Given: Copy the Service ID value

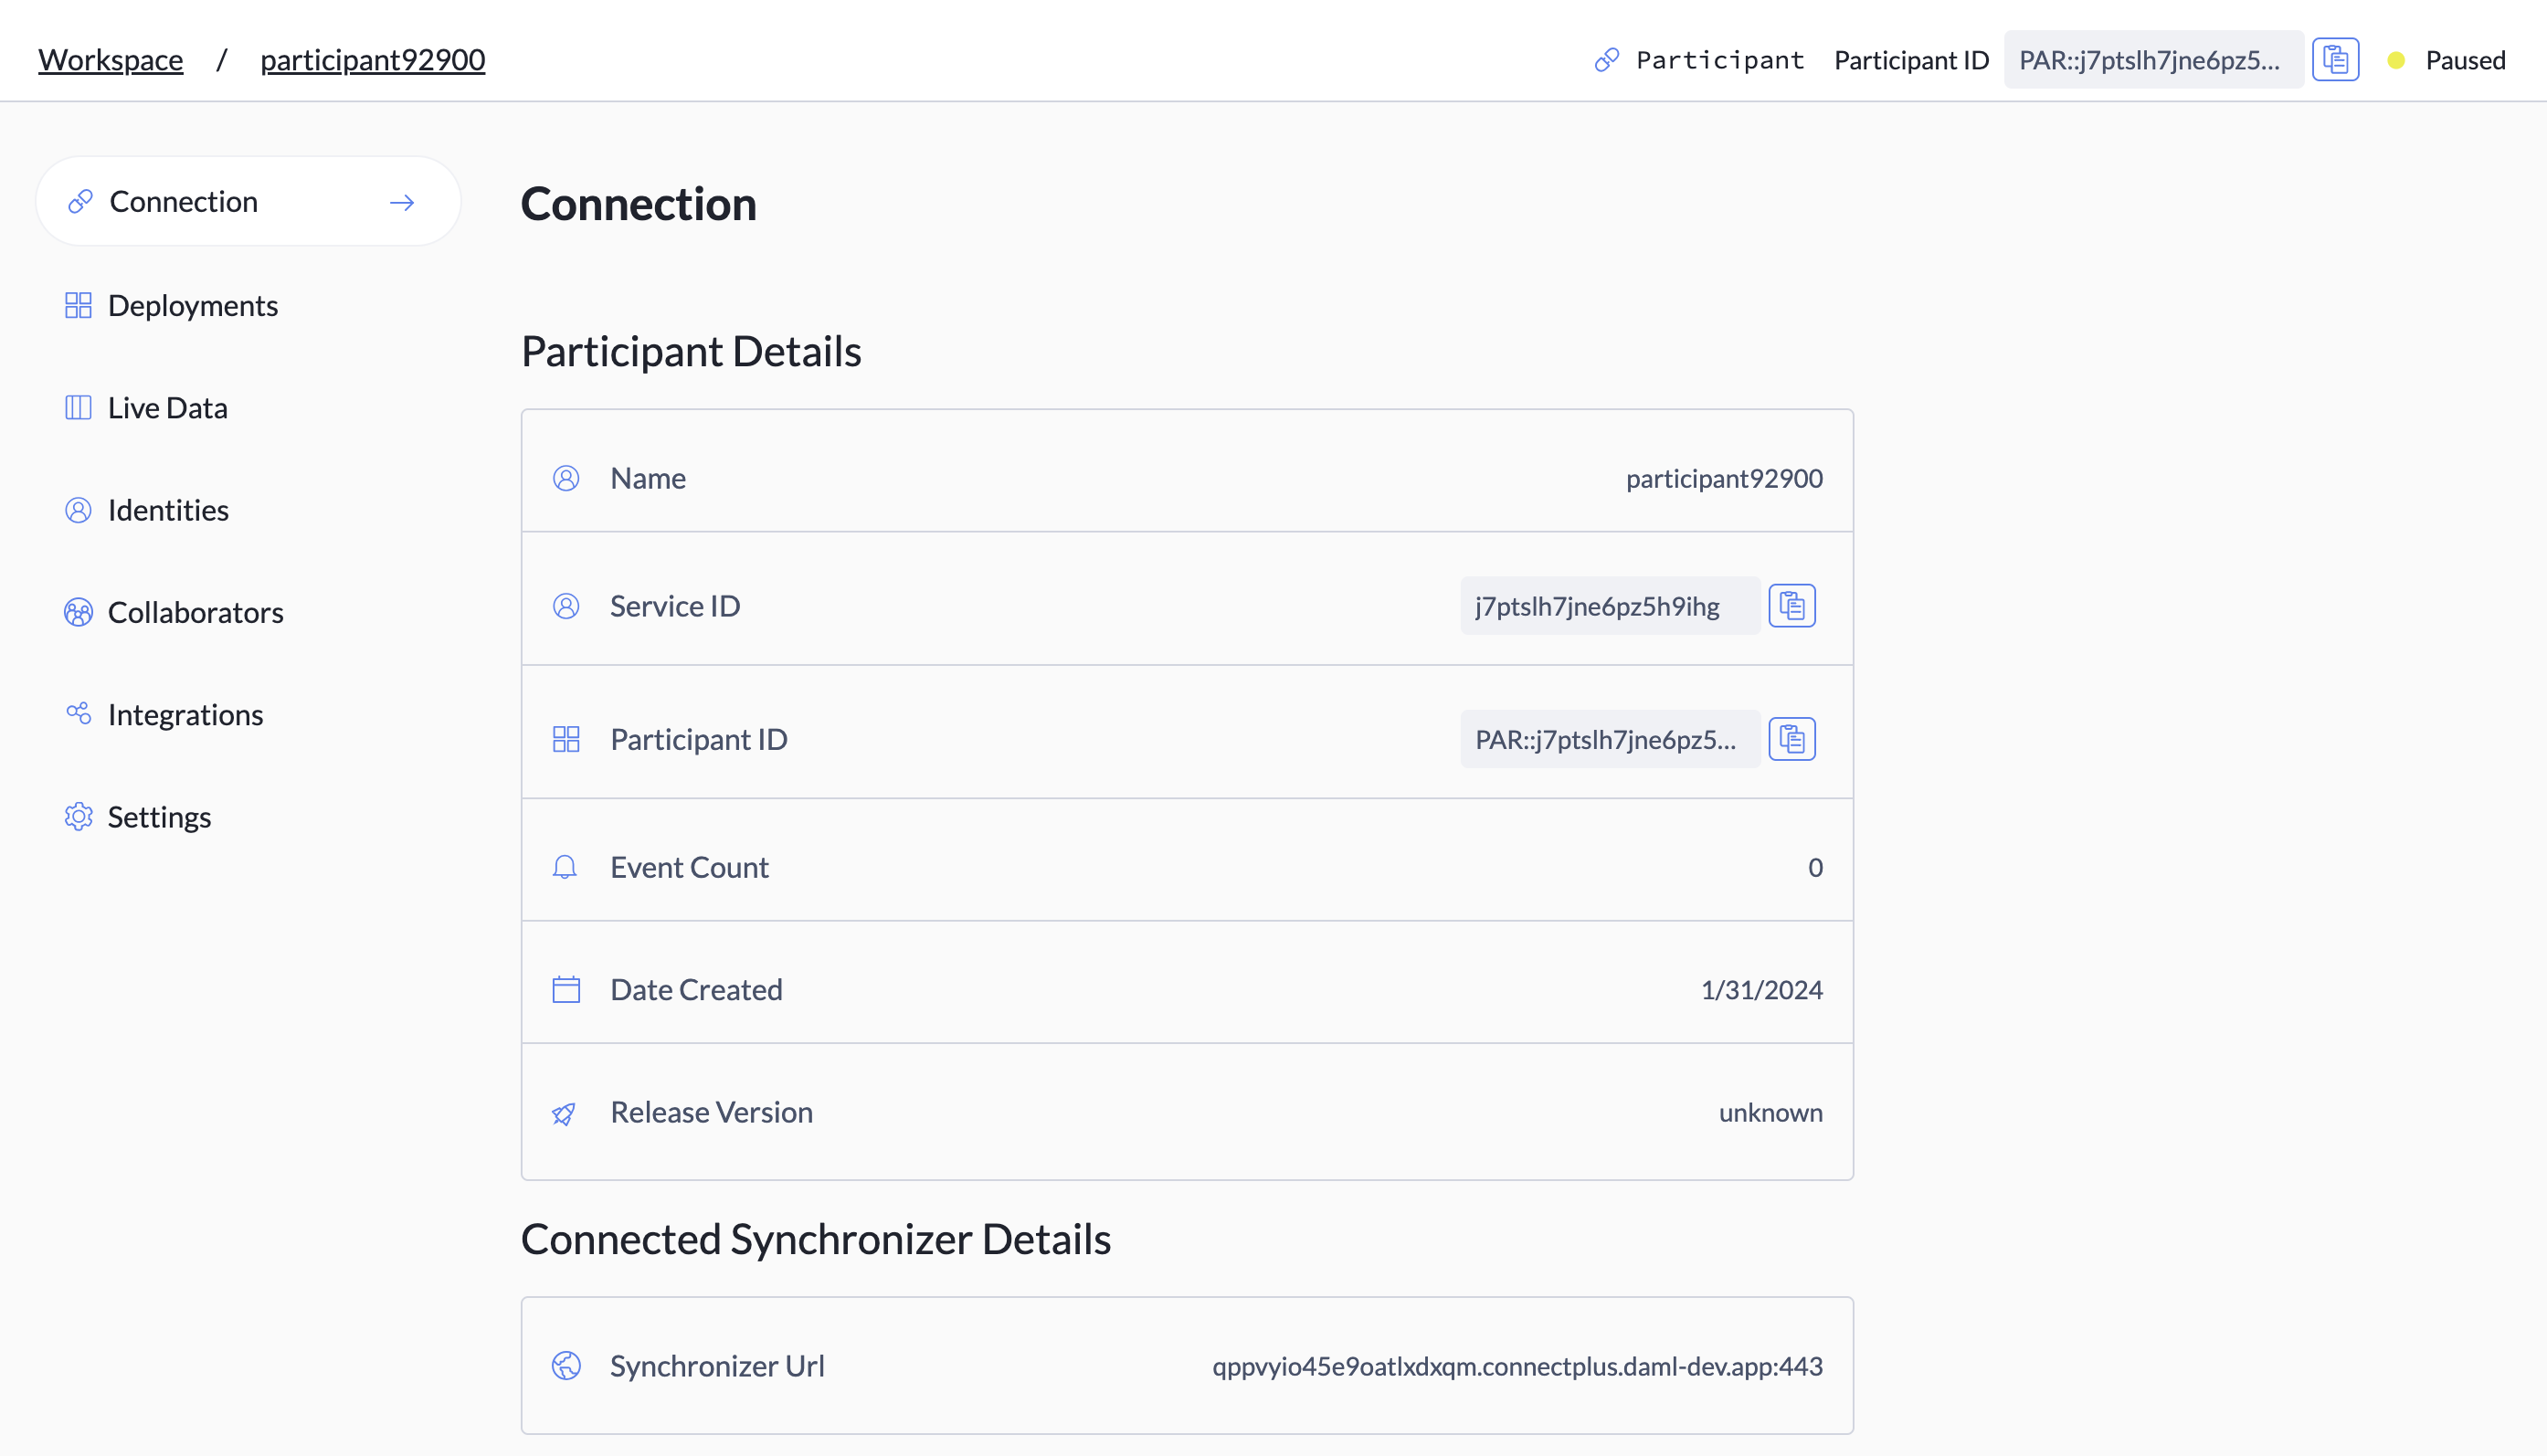Looking at the screenshot, I should coord(1791,606).
